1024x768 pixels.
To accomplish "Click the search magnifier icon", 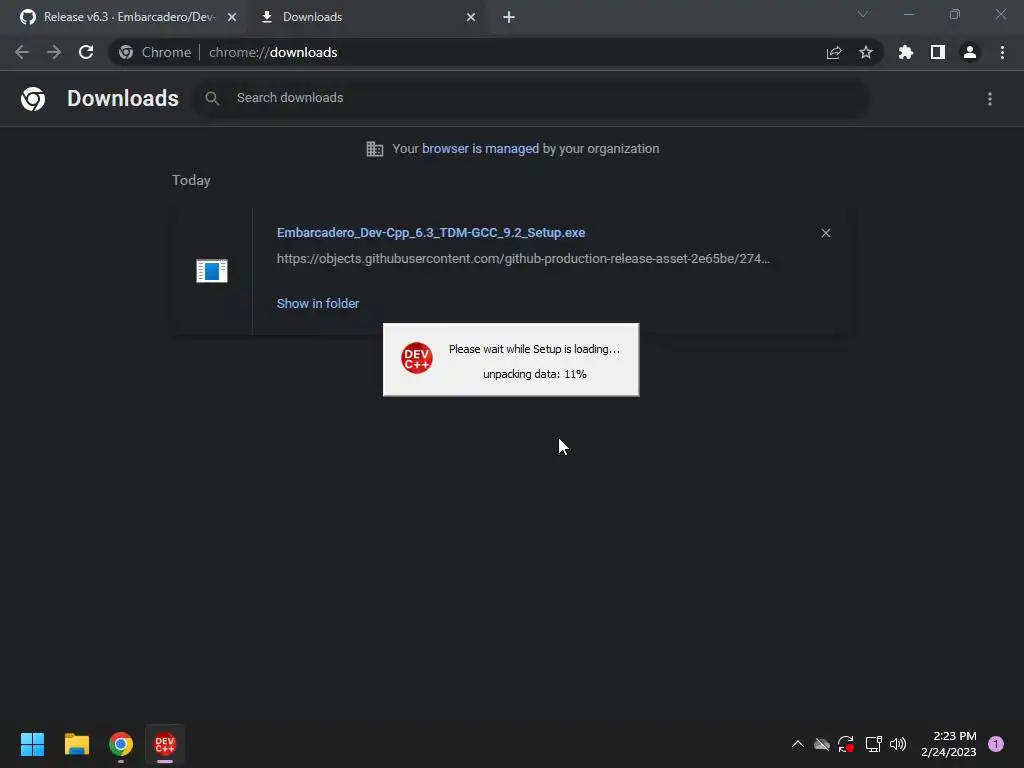I will (x=212, y=98).
